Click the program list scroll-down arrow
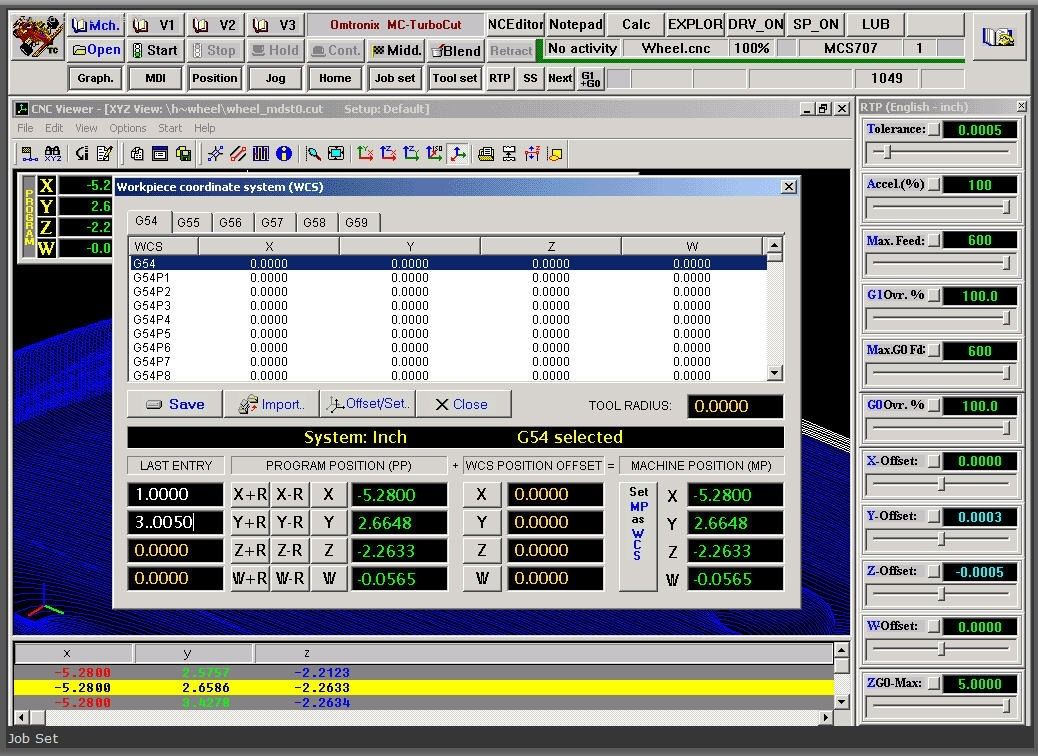Screen dimensions: 1038x756 pyautogui.click(x=842, y=701)
